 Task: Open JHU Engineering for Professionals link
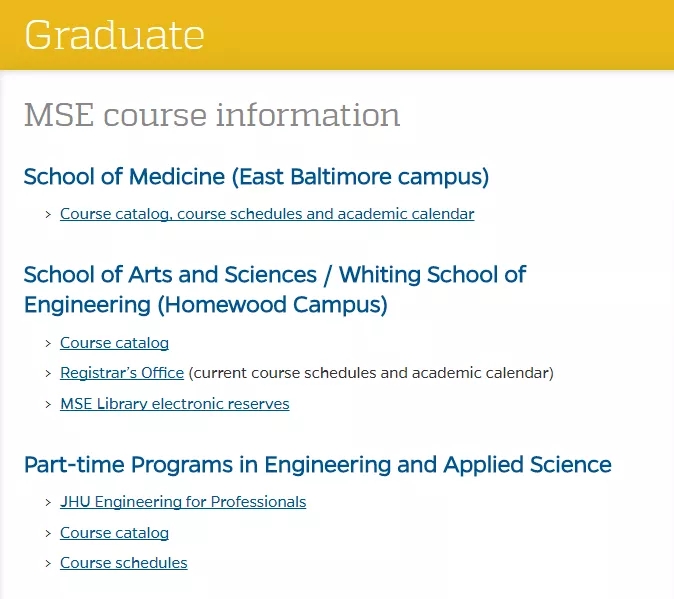click(x=183, y=502)
